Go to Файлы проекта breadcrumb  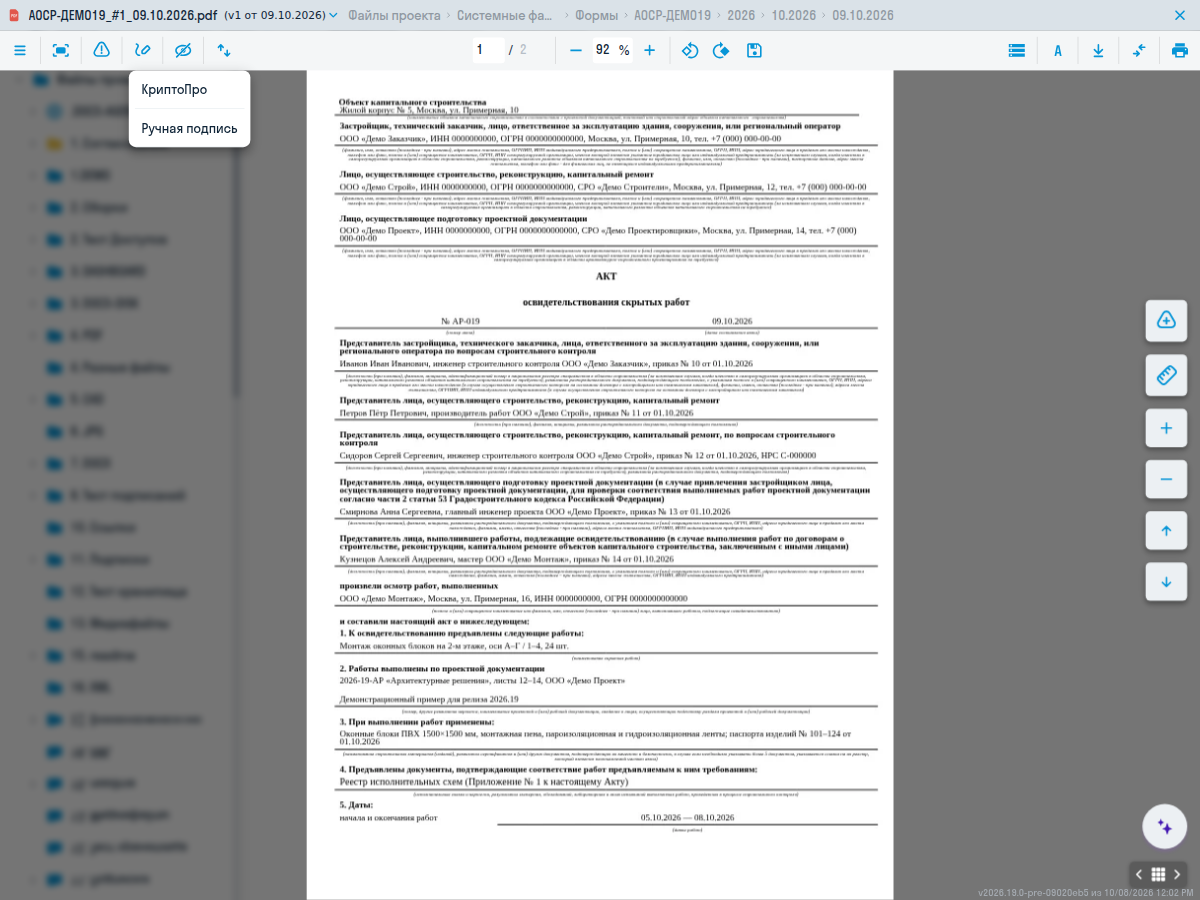click(x=394, y=16)
